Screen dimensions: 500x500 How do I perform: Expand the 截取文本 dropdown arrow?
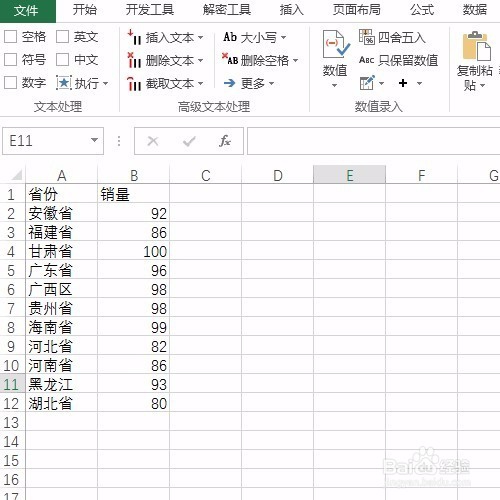coord(201,84)
